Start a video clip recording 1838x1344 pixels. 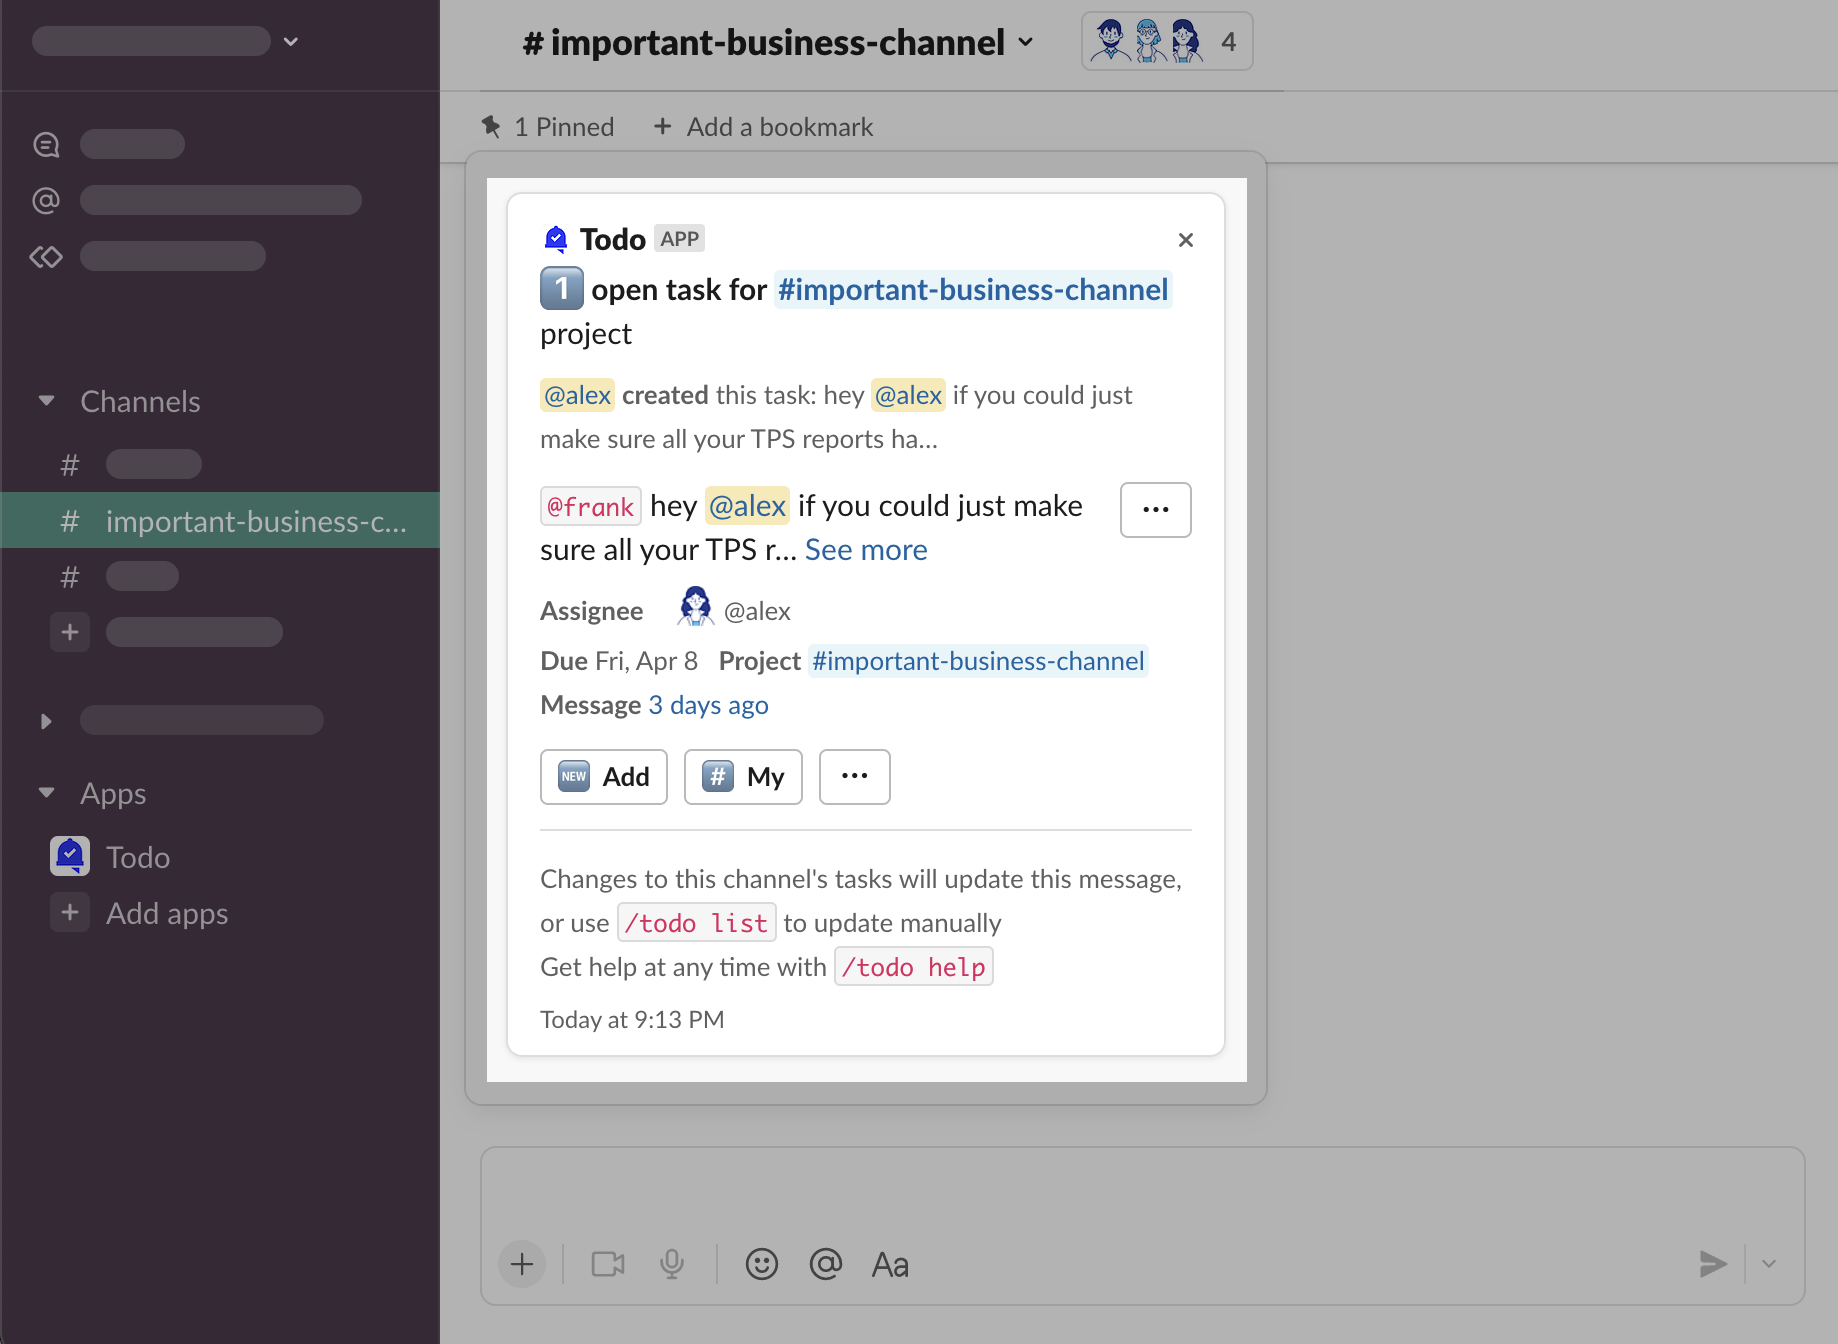(x=607, y=1264)
